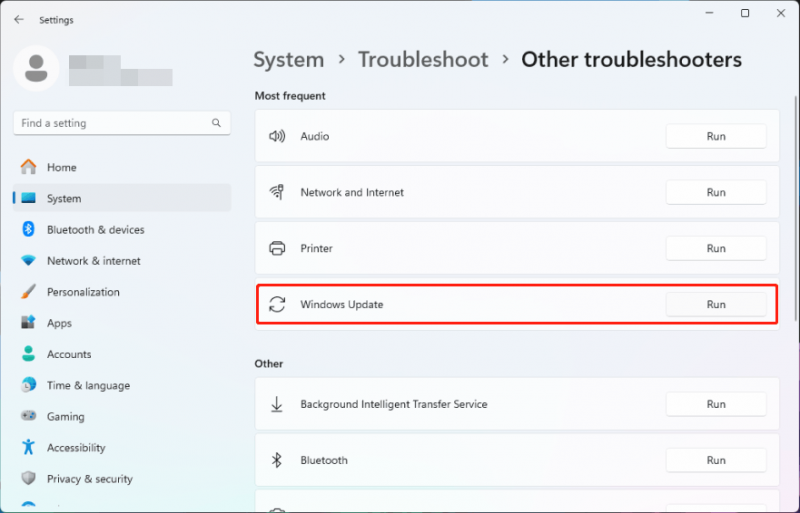Viewport: 800px width, 513px height.
Task: Click the Find a setting search box
Action: point(122,123)
